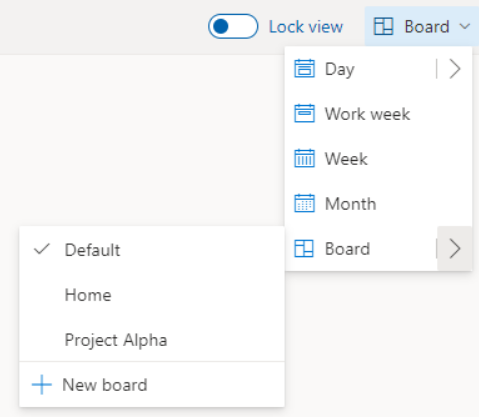Screen dimensions: 479x419
Task: Choose the Home board
Action: (152, 295)
